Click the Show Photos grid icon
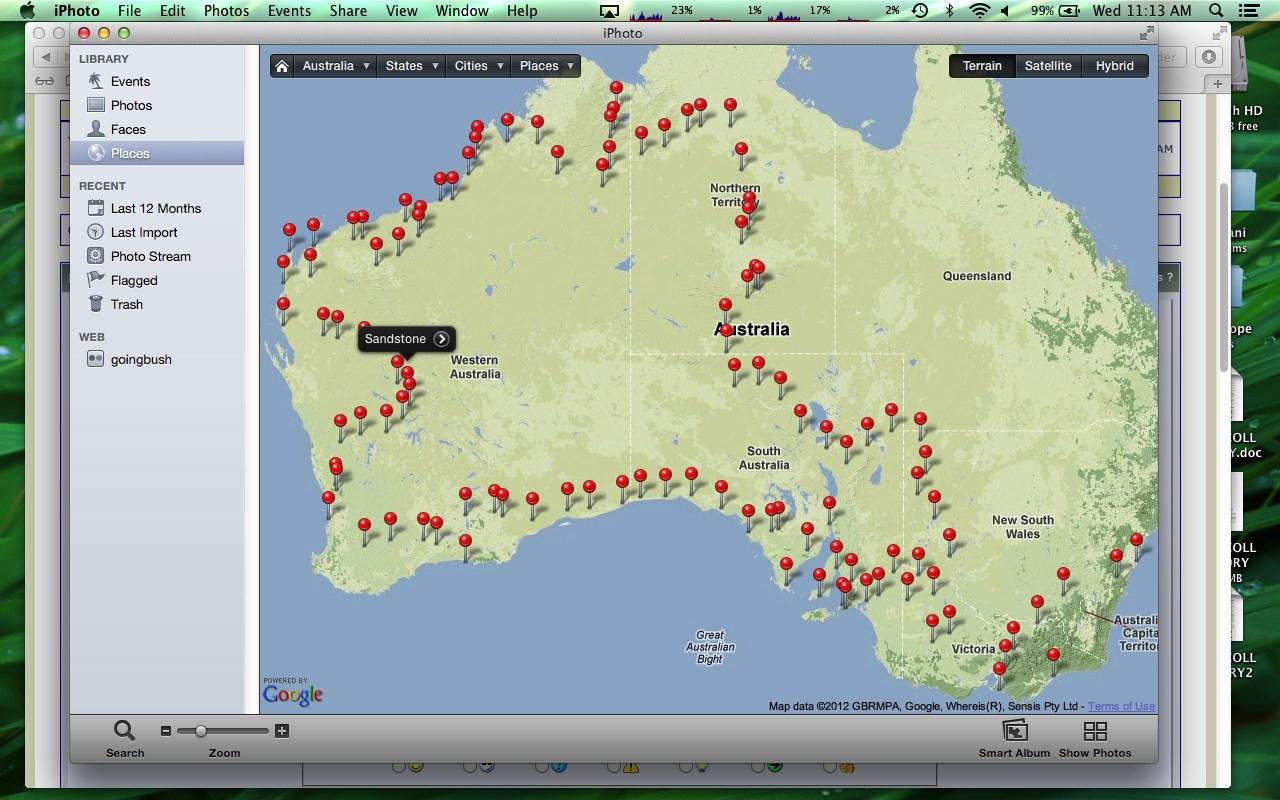 click(1095, 732)
